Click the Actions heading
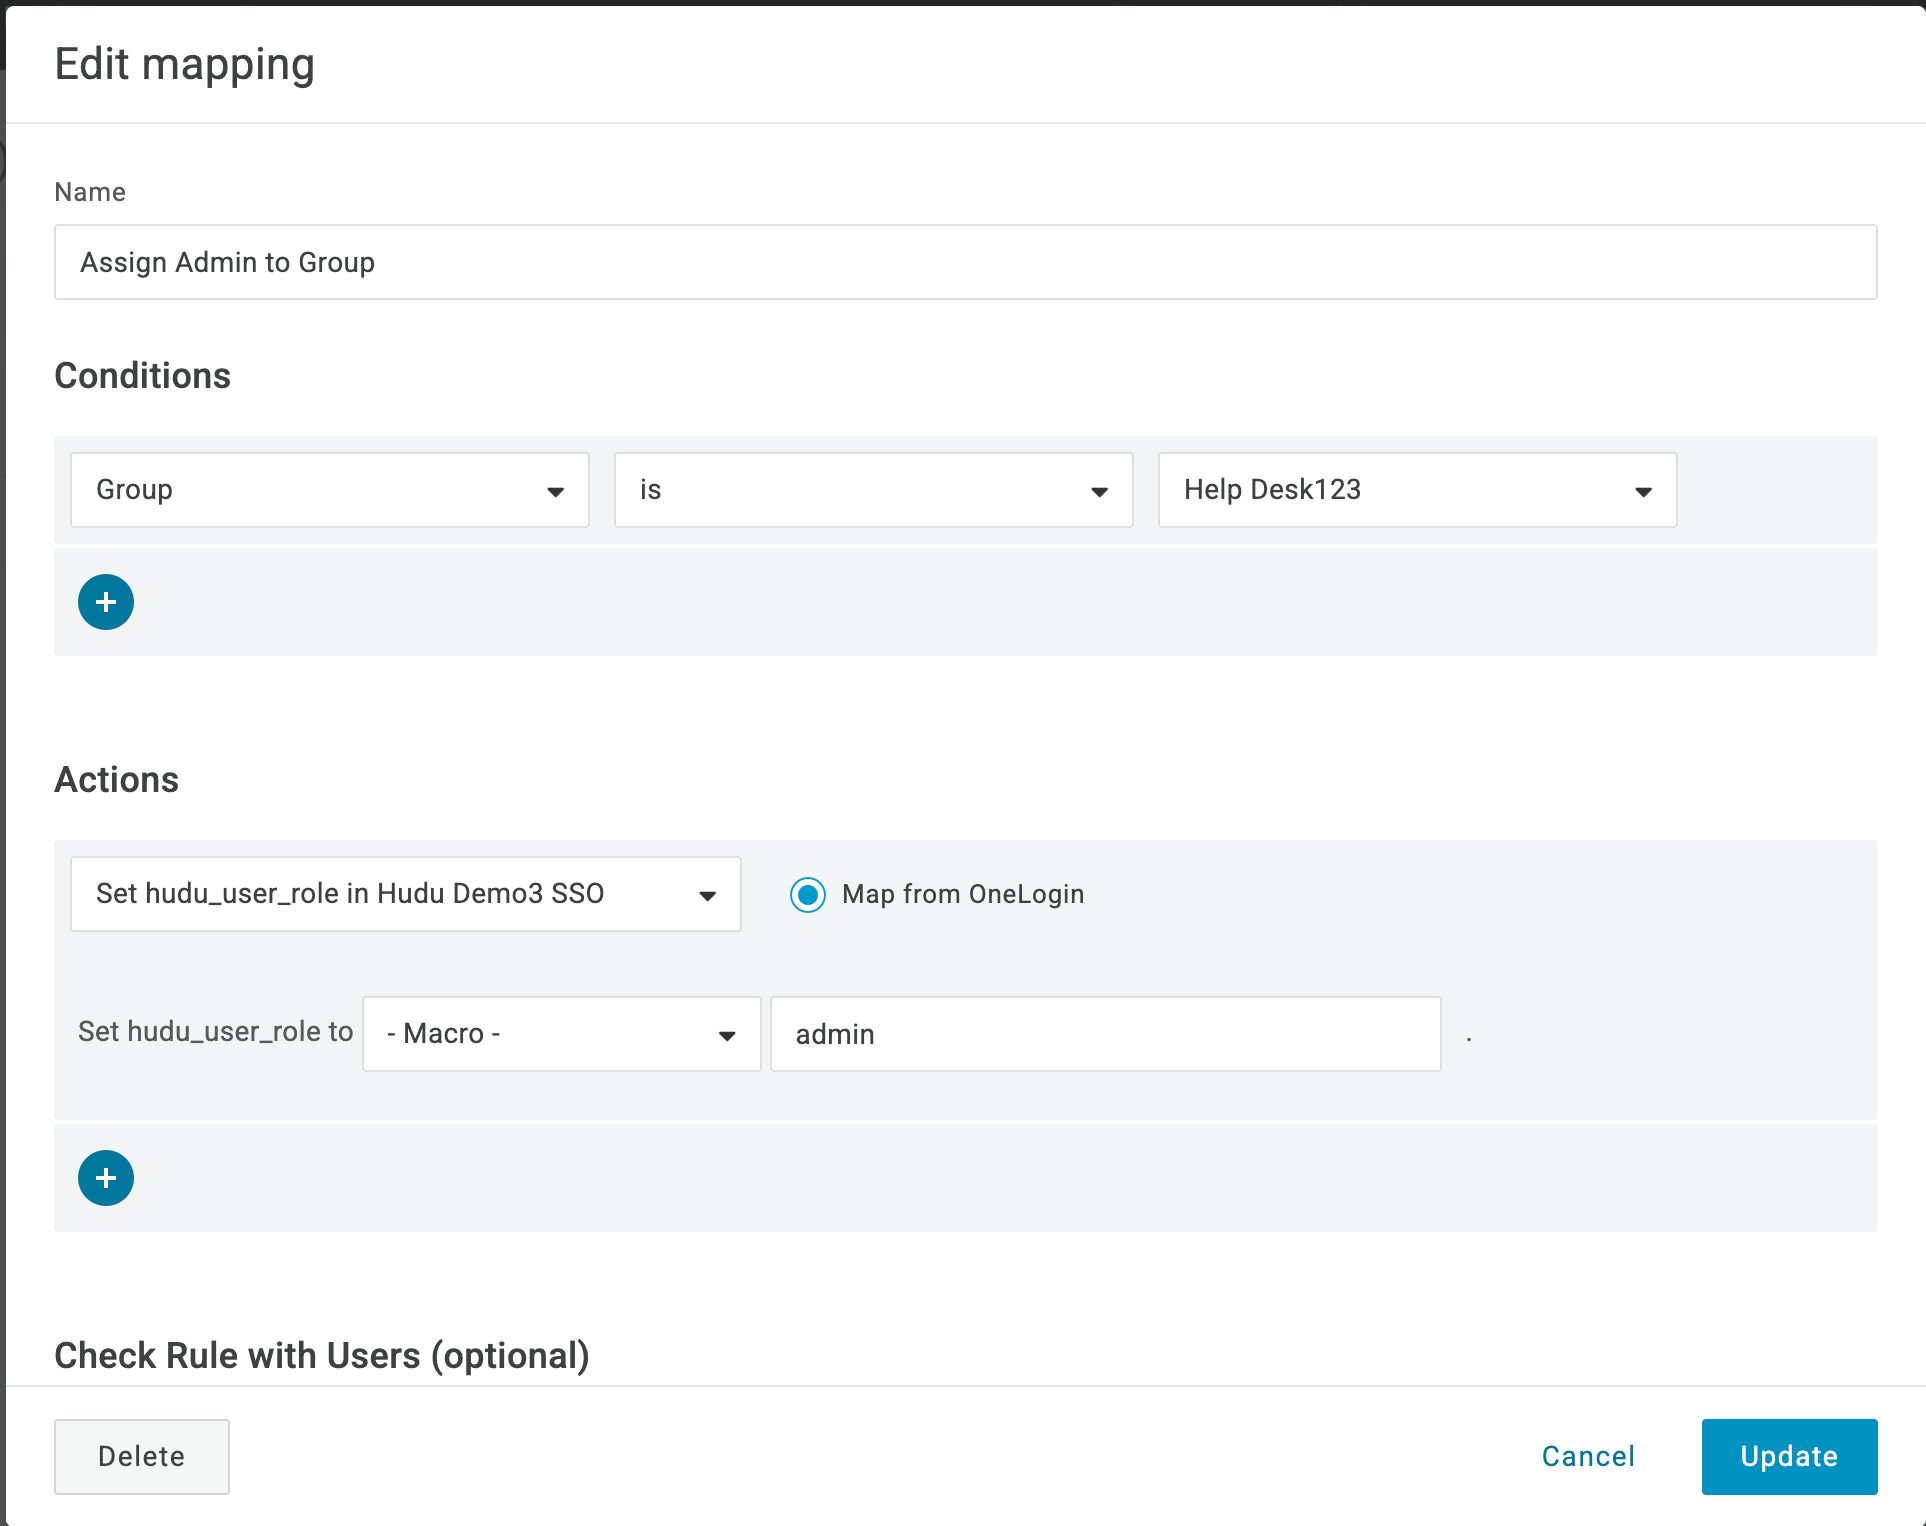The image size is (1926, 1526). [117, 780]
